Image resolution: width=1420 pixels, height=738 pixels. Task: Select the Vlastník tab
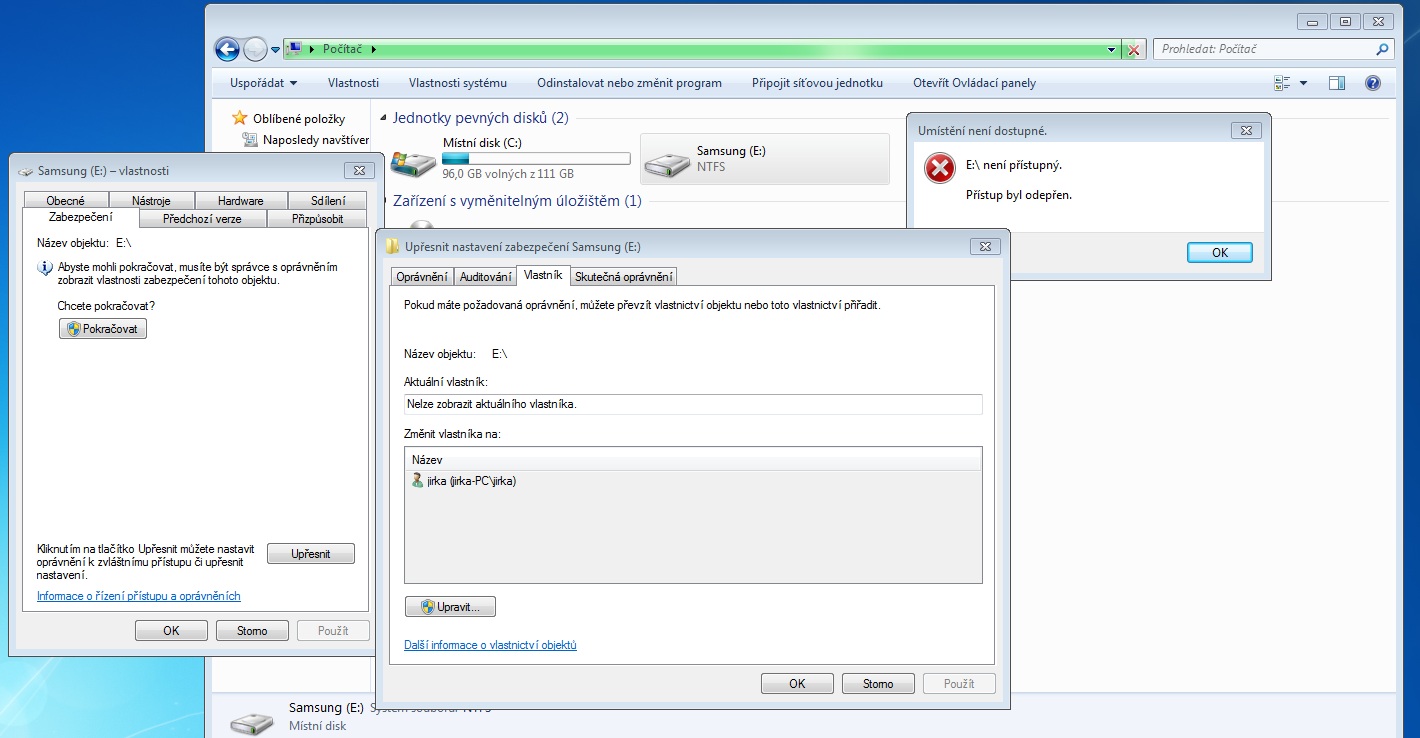543,275
